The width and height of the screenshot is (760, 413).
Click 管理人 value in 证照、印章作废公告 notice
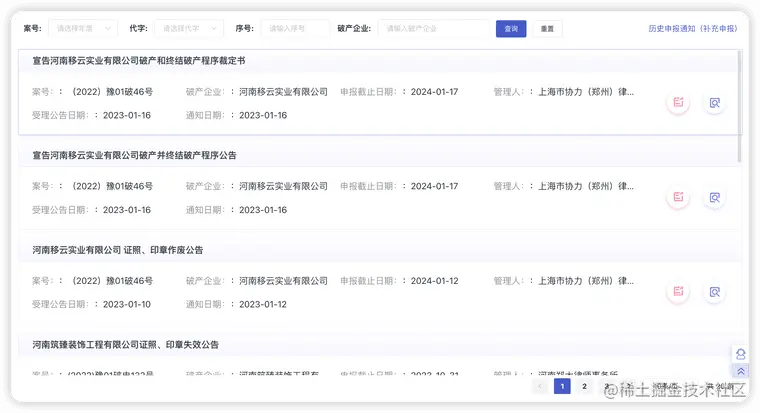(586, 281)
